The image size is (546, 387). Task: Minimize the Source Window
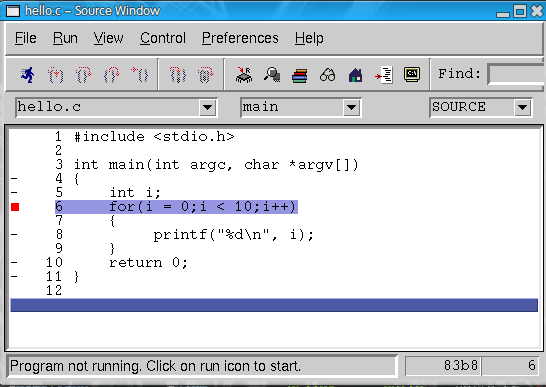pos(503,14)
